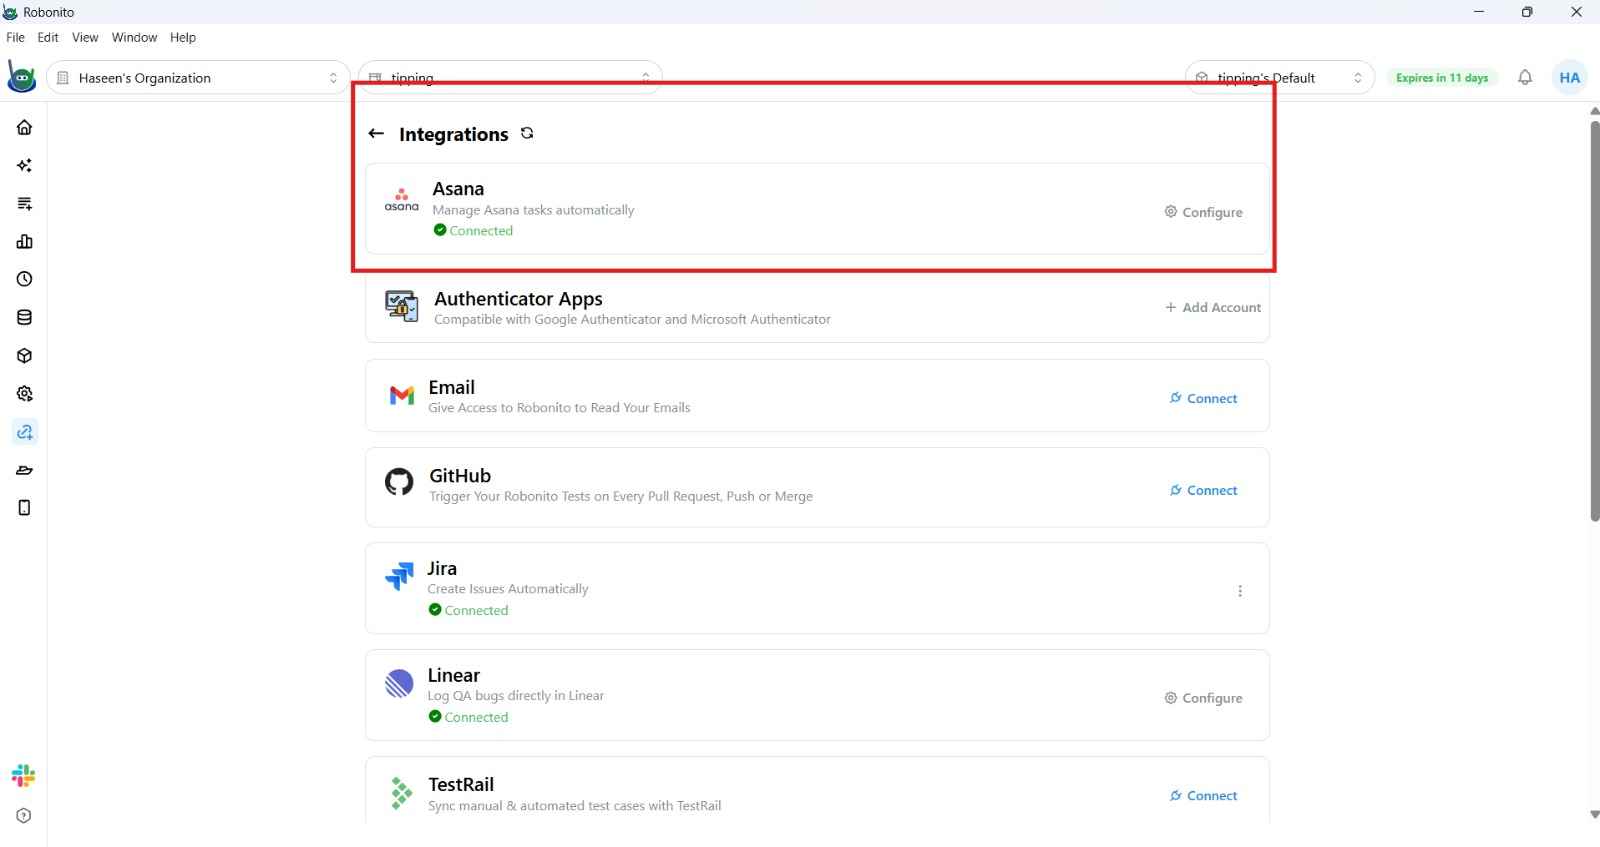Open the Help menu
Viewport: 1600px width, 847px height.
[183, 37]
